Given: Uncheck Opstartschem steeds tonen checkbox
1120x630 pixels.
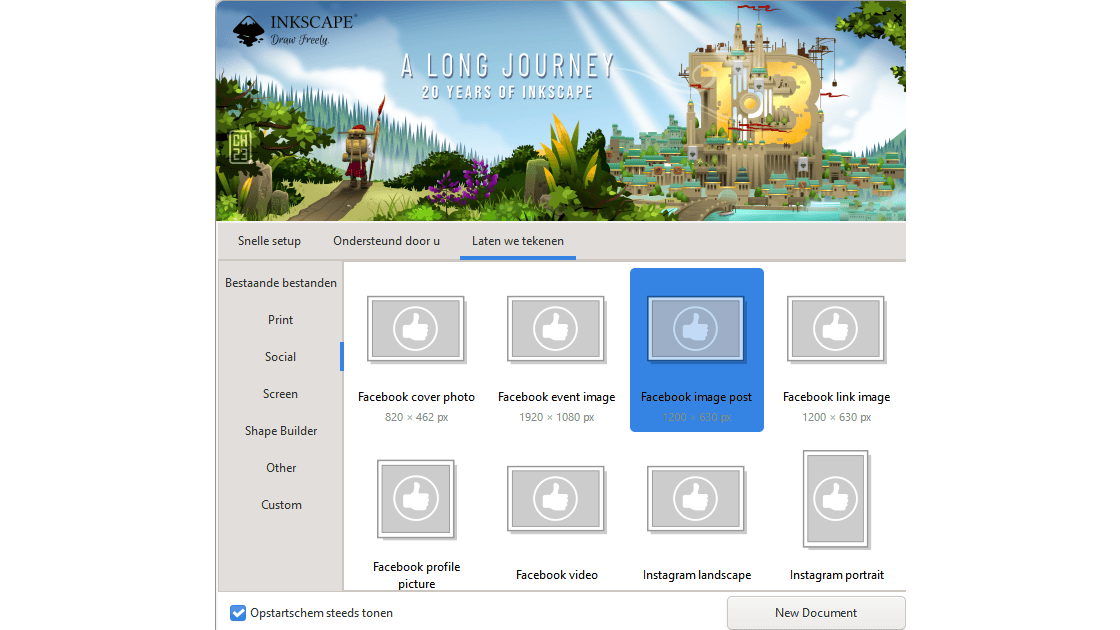Looking at the screenshot, I should point(238,613).
